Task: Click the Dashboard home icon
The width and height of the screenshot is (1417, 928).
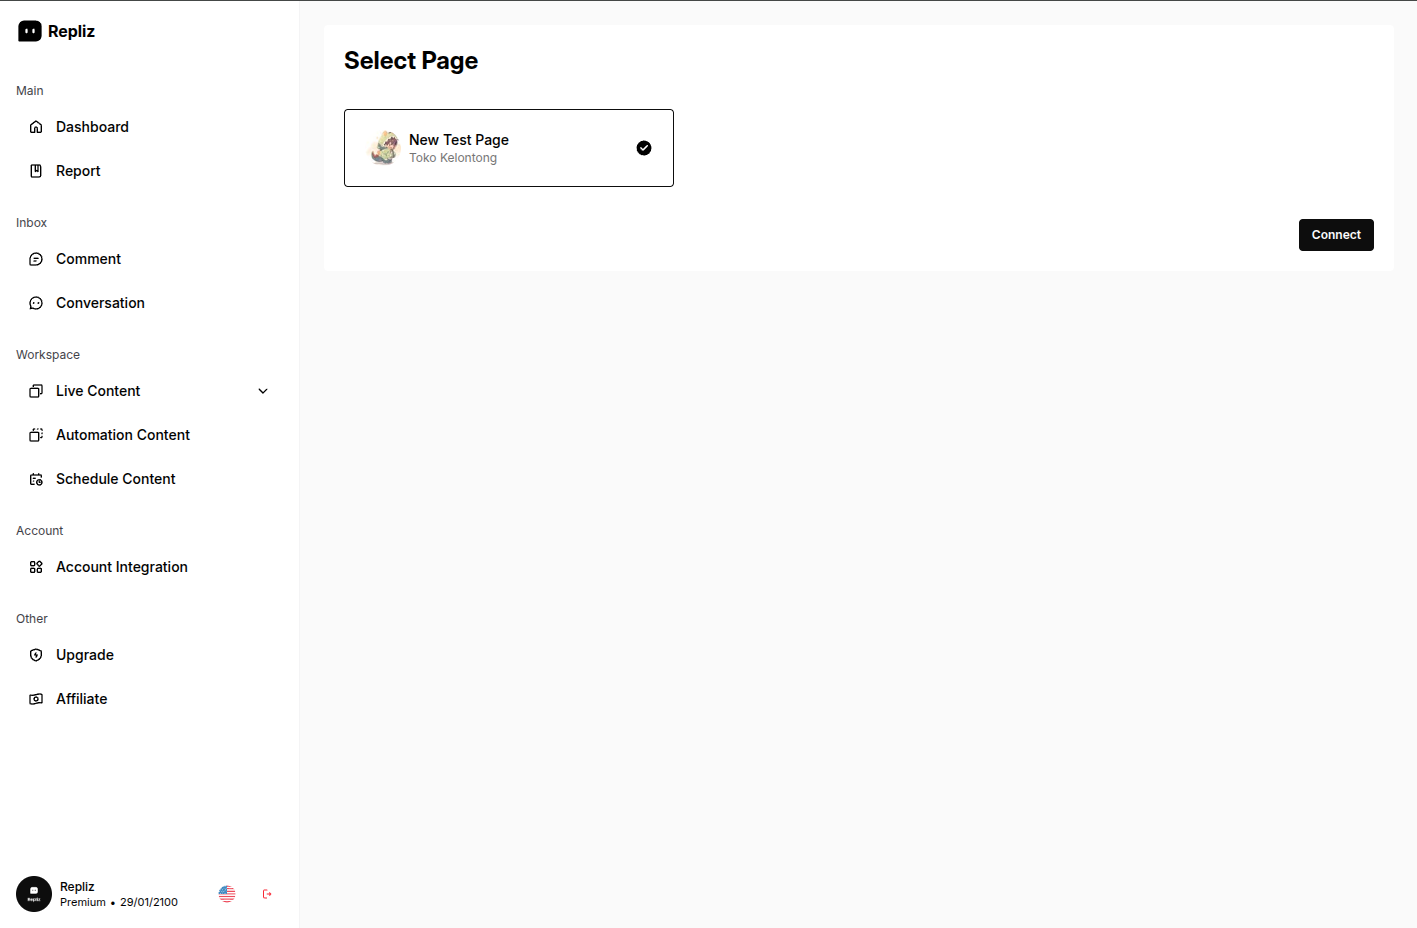Action: click(x=36, y=127)
